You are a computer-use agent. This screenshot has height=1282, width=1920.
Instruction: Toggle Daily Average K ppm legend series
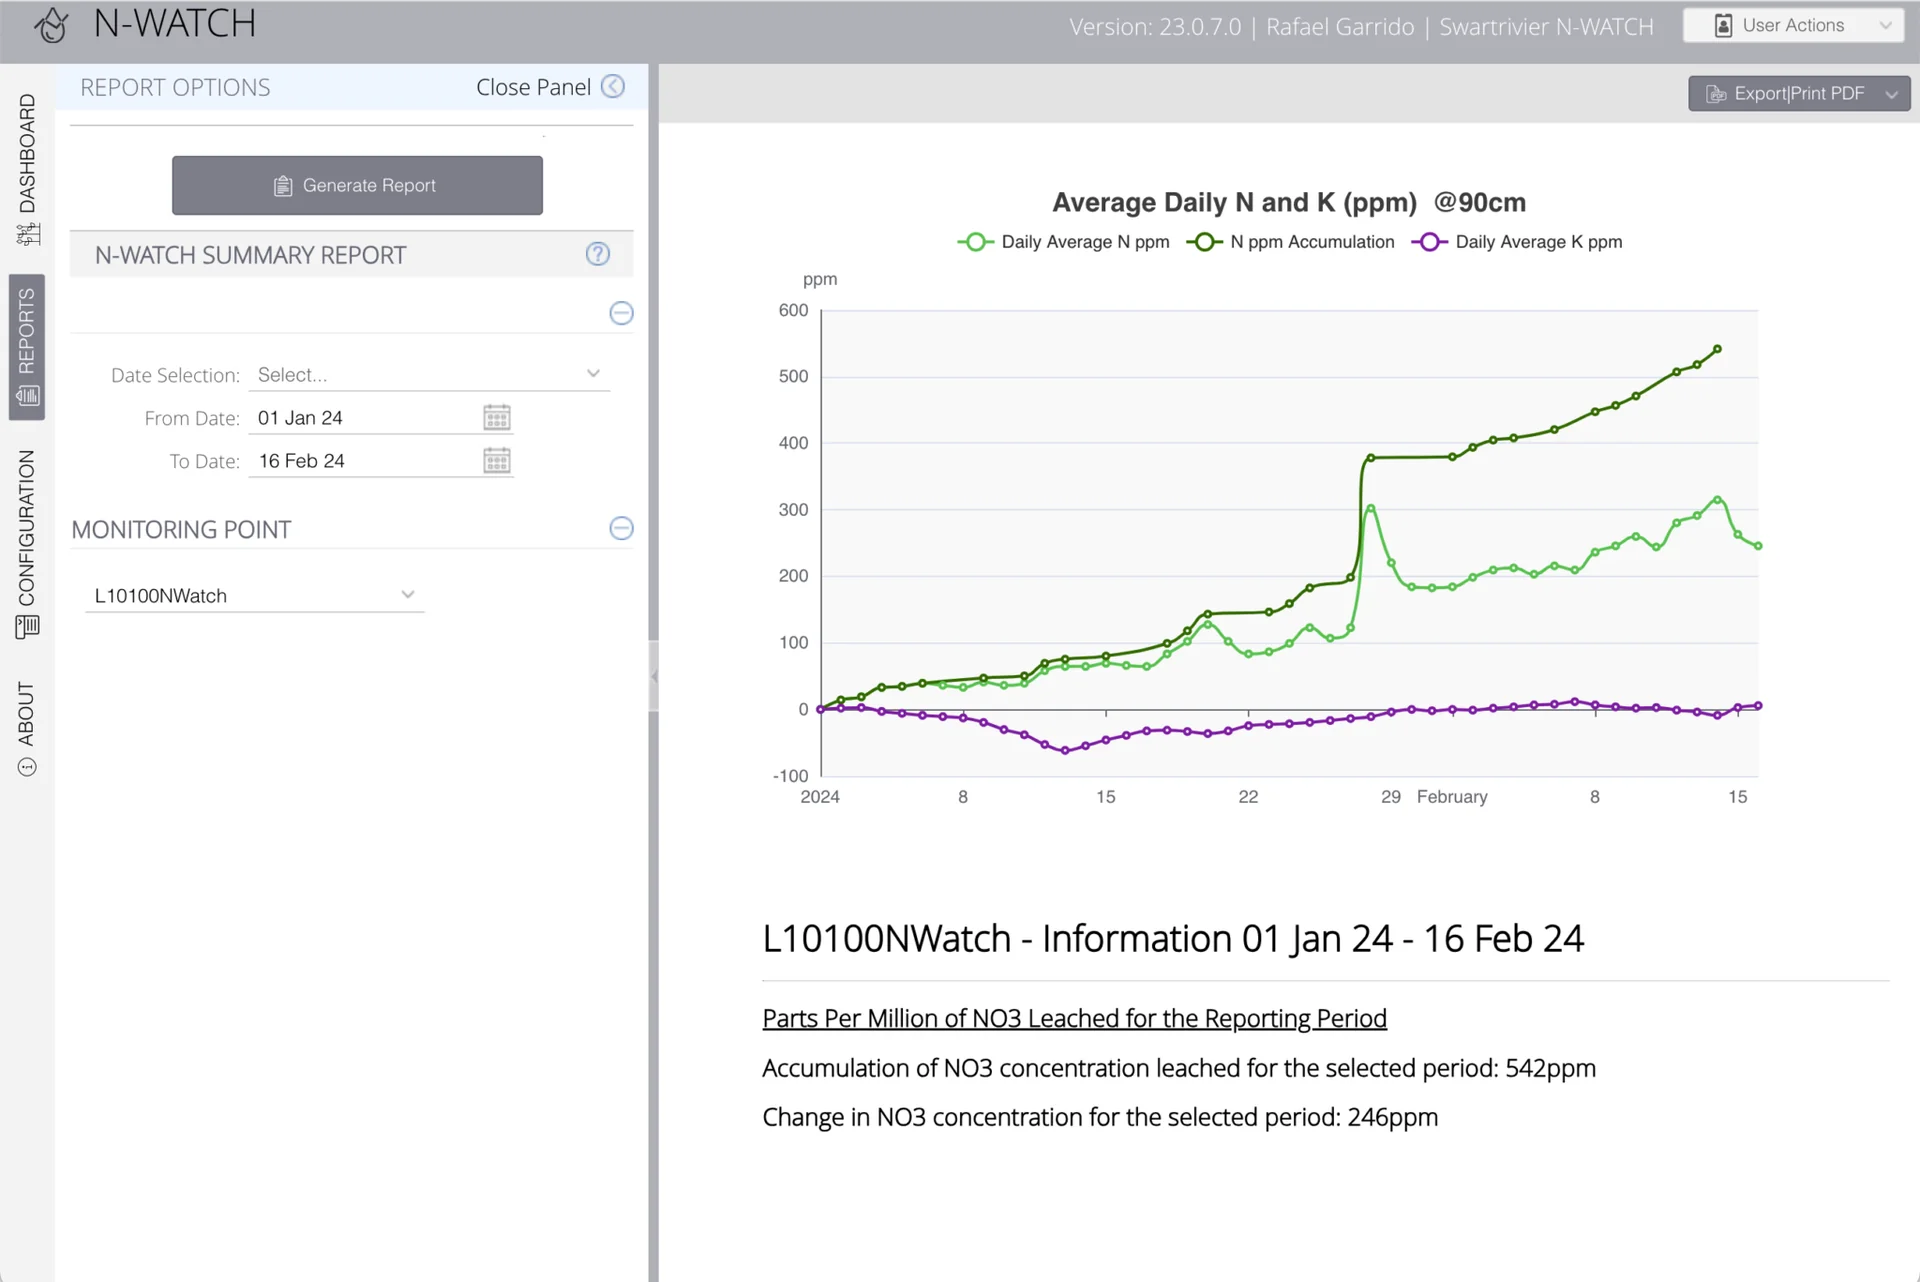pyautogui.click(x=1517, y=242)
